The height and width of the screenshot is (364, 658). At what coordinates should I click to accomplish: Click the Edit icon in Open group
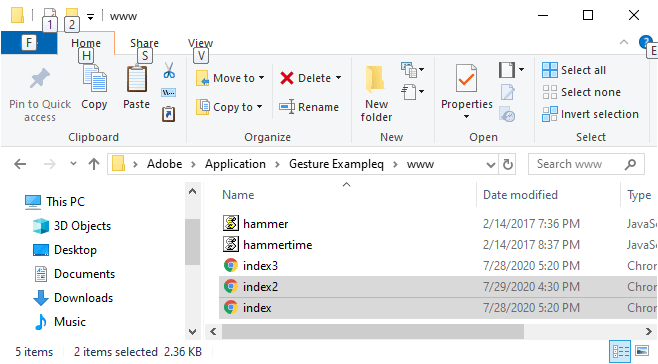[507, 92]
